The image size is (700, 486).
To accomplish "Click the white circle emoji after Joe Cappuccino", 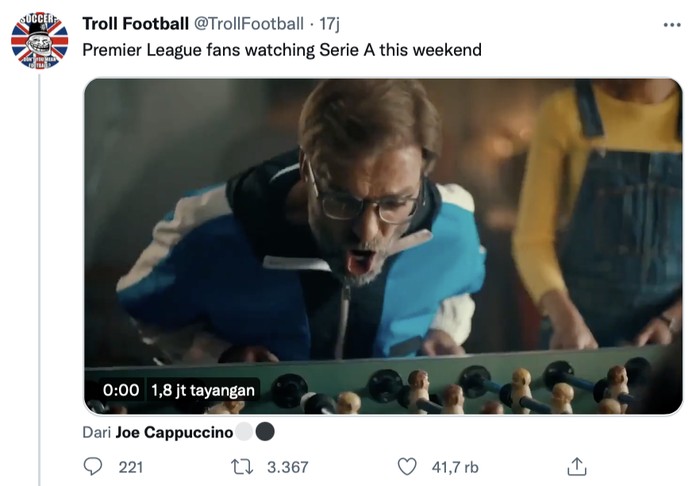I will tap(244, 433).
